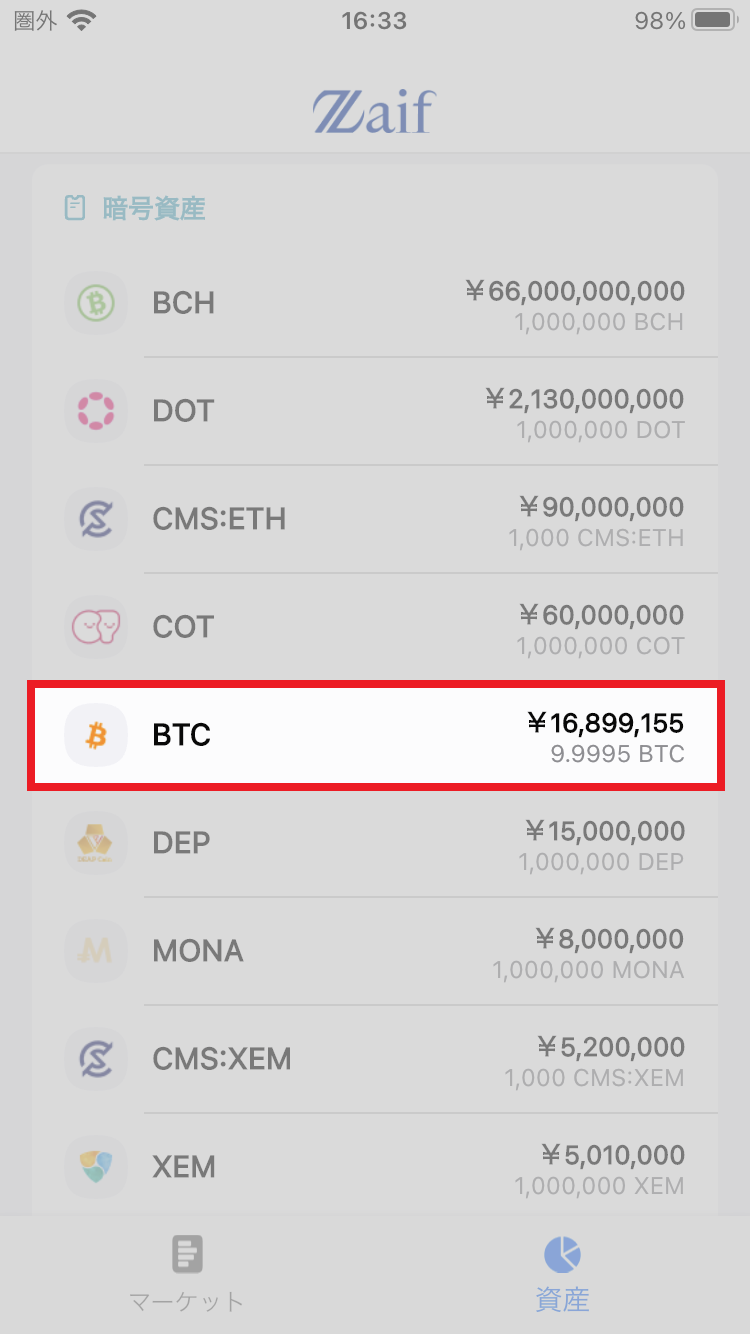Screen dimensions: 750x1334
Task: Tap the CMS:XEM token icon
Action: pyautogui.click(x=96, y=1059)
